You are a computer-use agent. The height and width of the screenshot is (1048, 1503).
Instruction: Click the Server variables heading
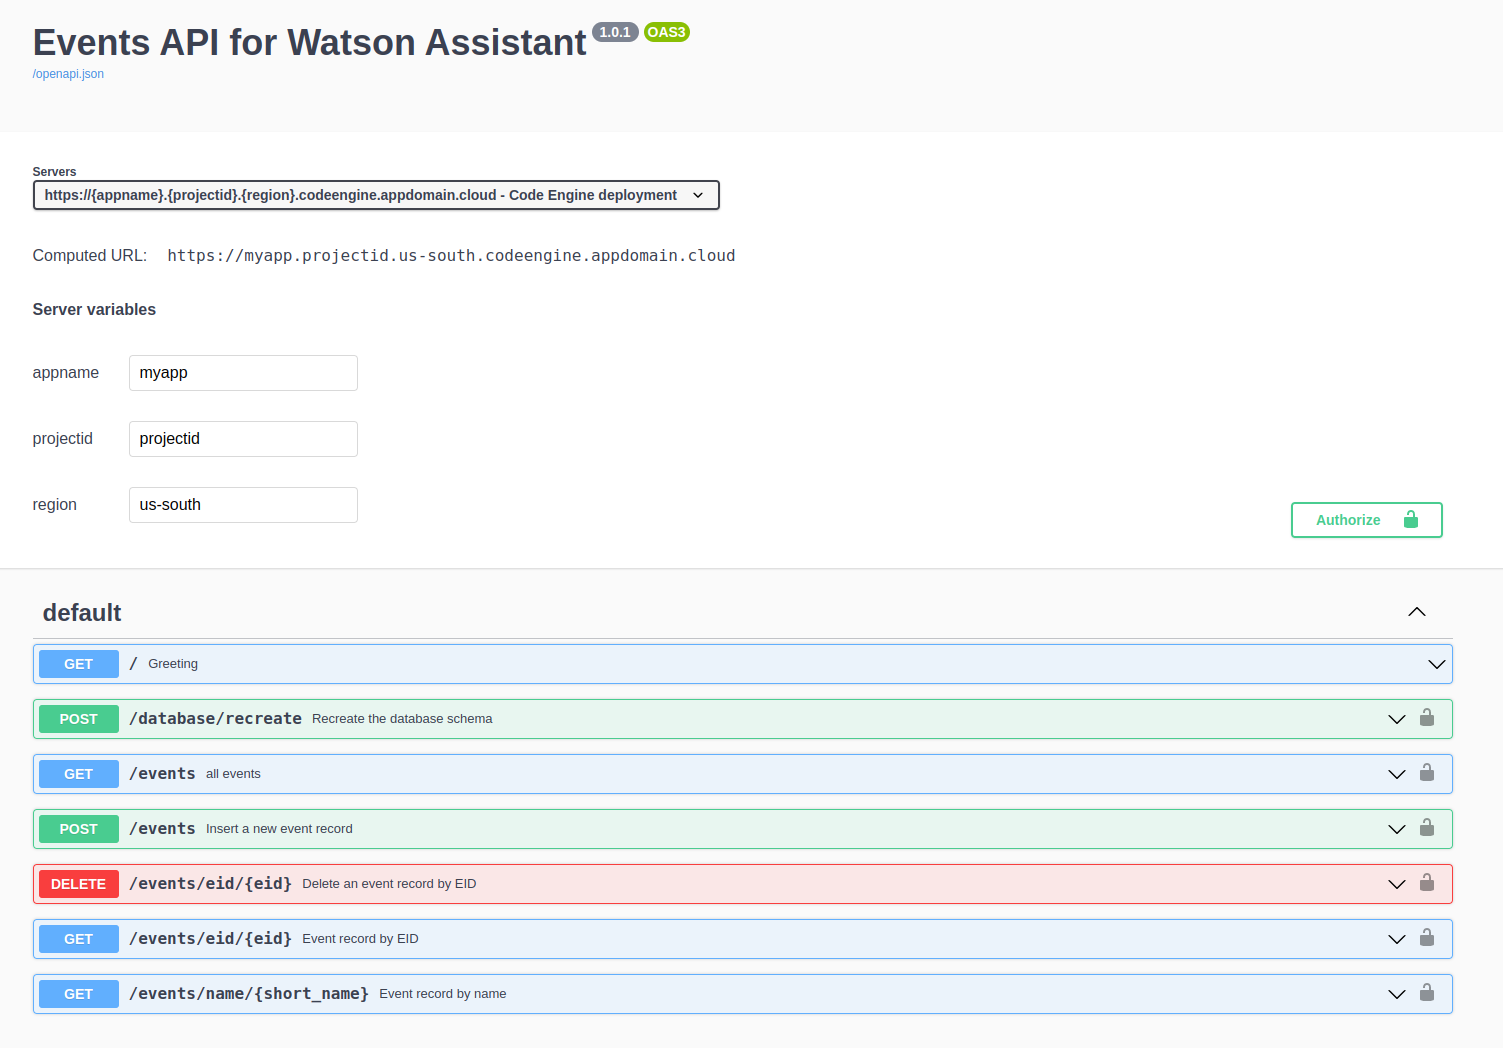click(x=94, y=310)
